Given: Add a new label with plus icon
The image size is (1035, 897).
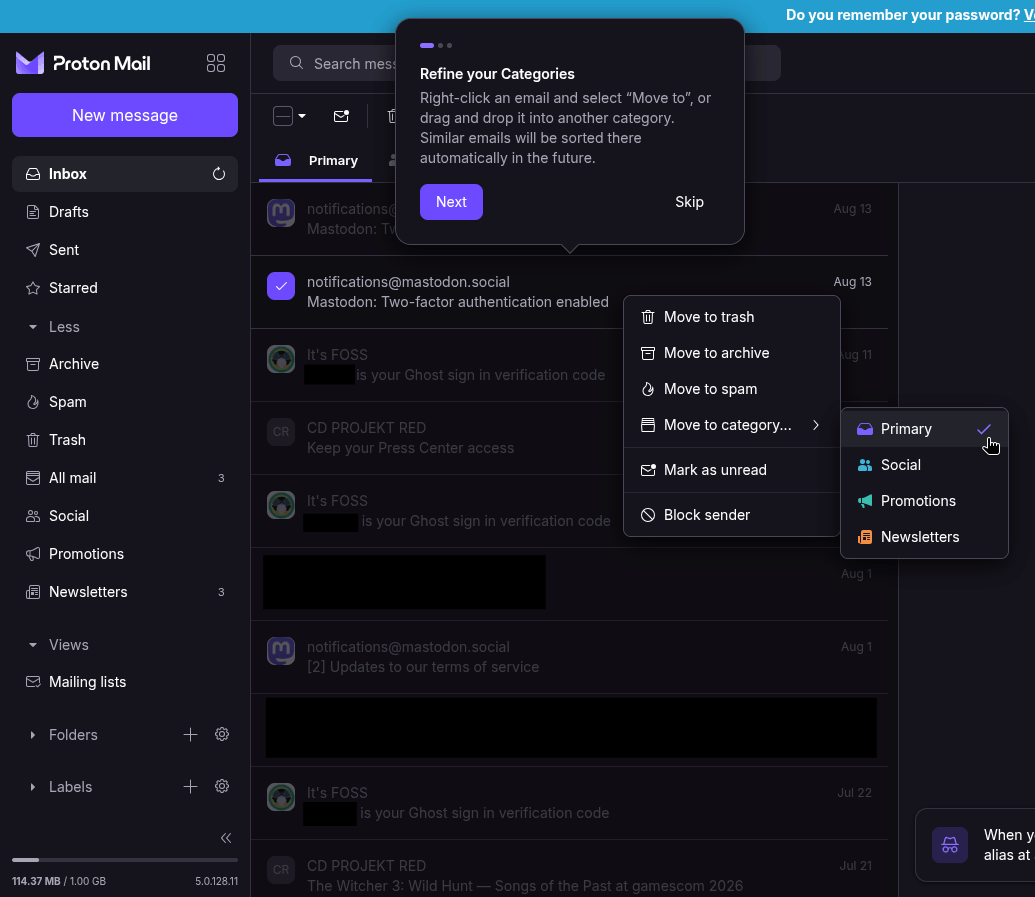Looking at the screenshot, I should click(x=190, y=787).
